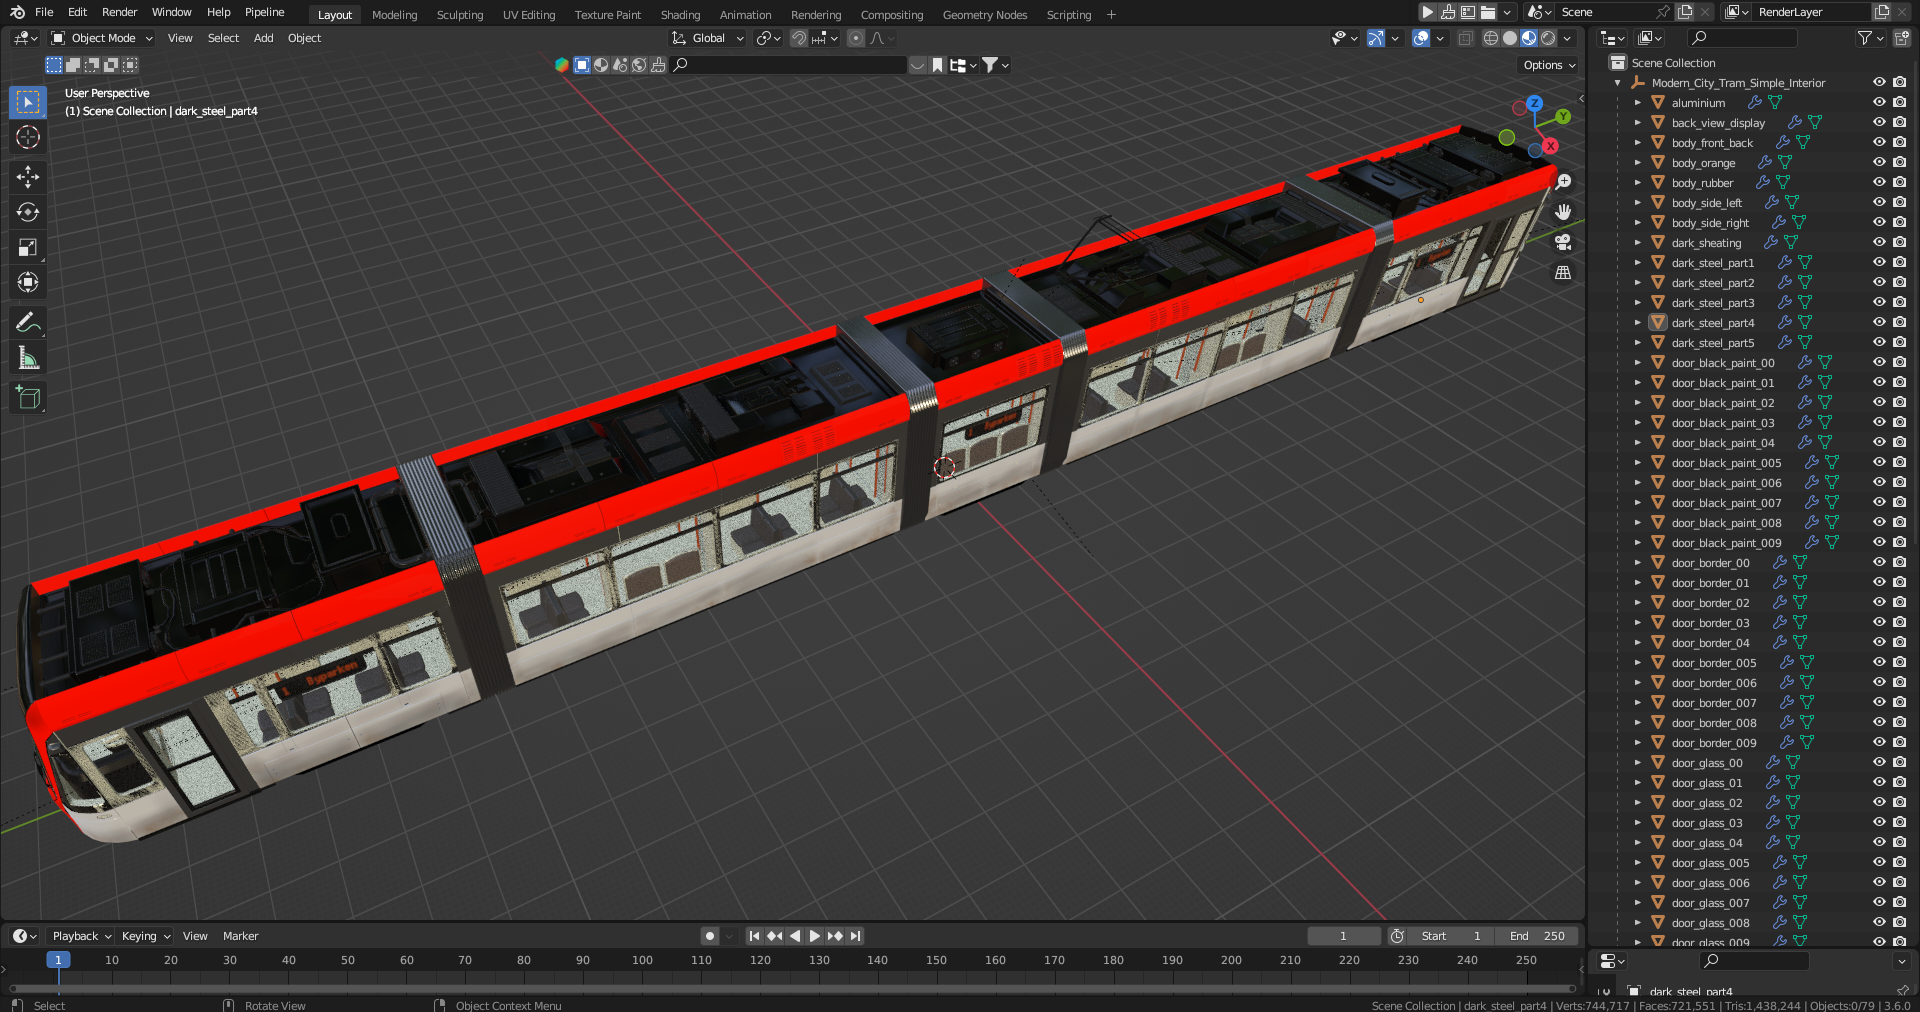Activate the 3D Cursor tool
Screen dimensions: 1920x1012
28,137
